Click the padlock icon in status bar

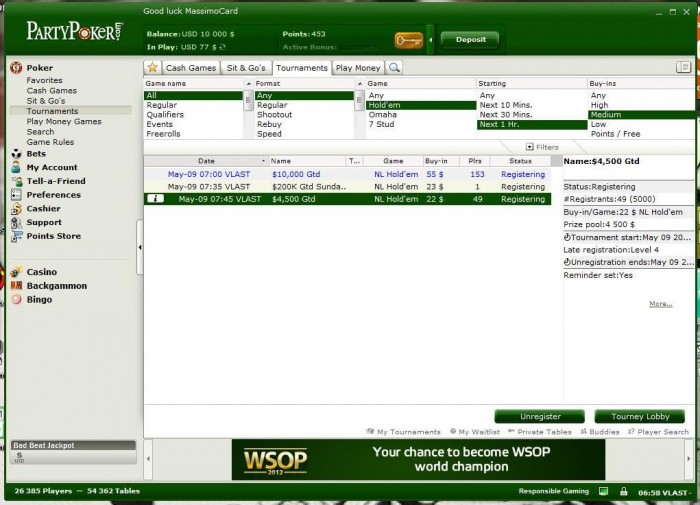coord(624,492)
